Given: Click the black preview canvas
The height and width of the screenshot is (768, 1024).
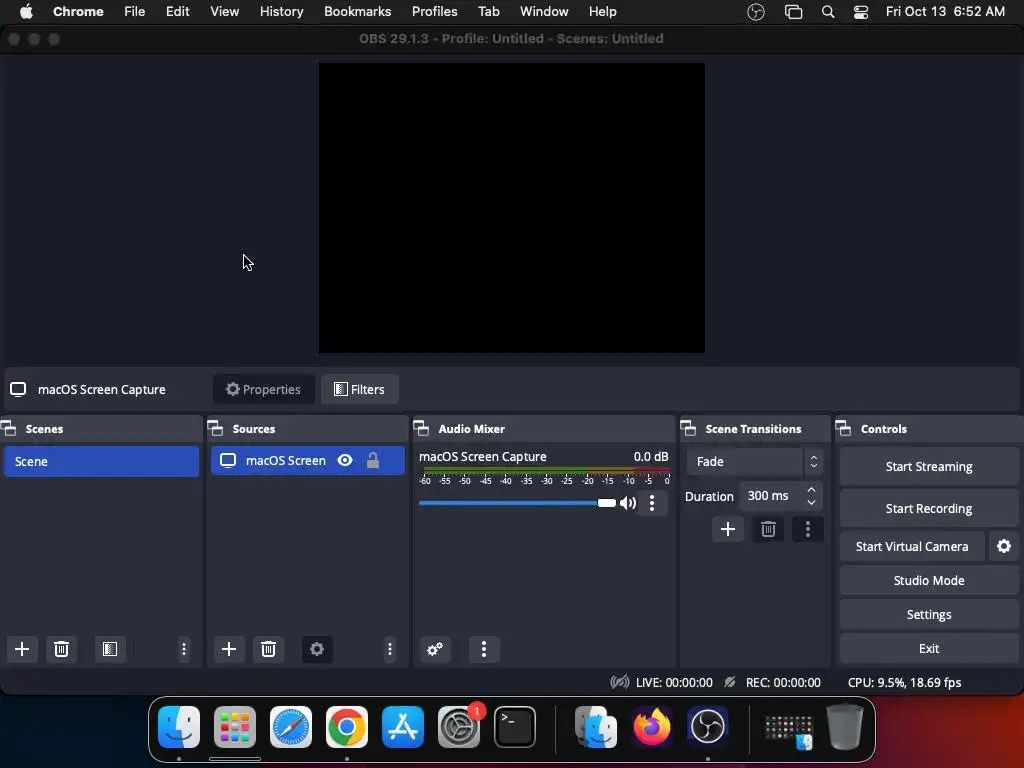Looking at the screenshot, I should pos(511,208).
